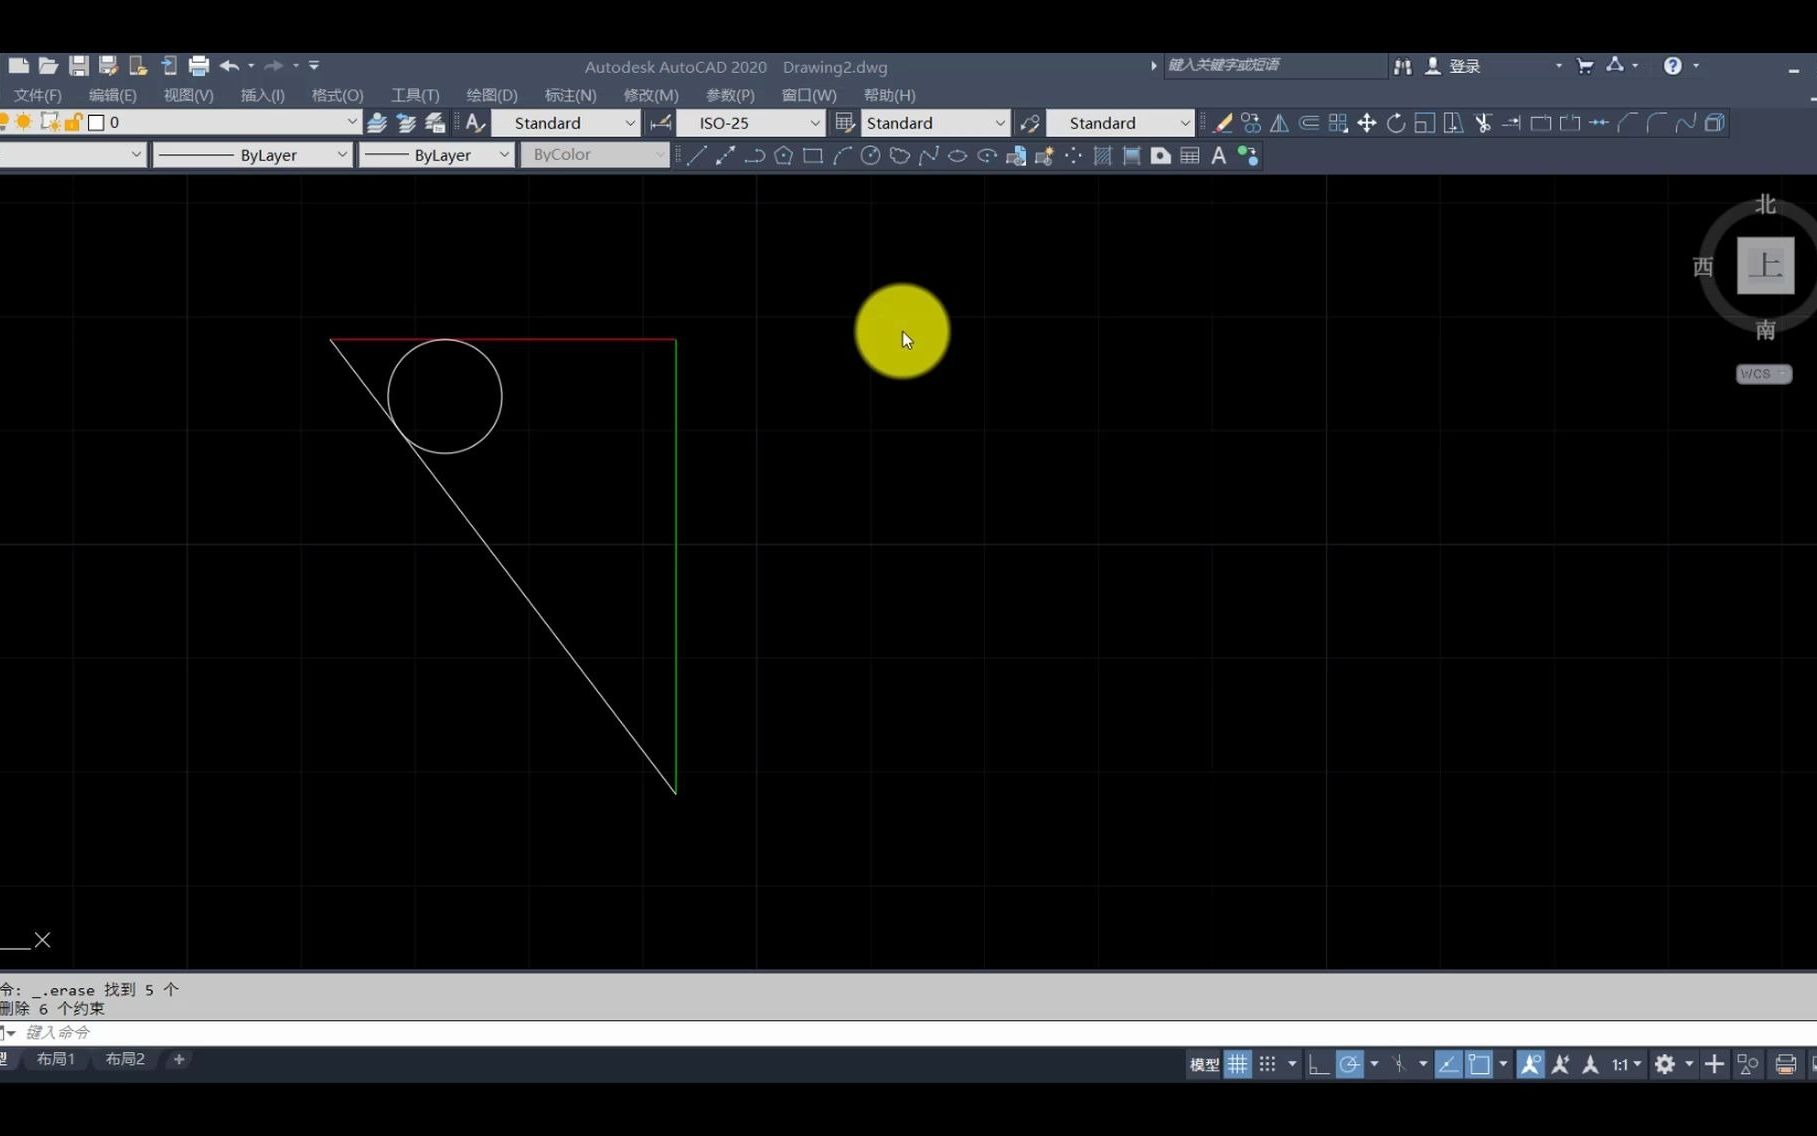Select the Line draw tool

(x=697, y=155)
